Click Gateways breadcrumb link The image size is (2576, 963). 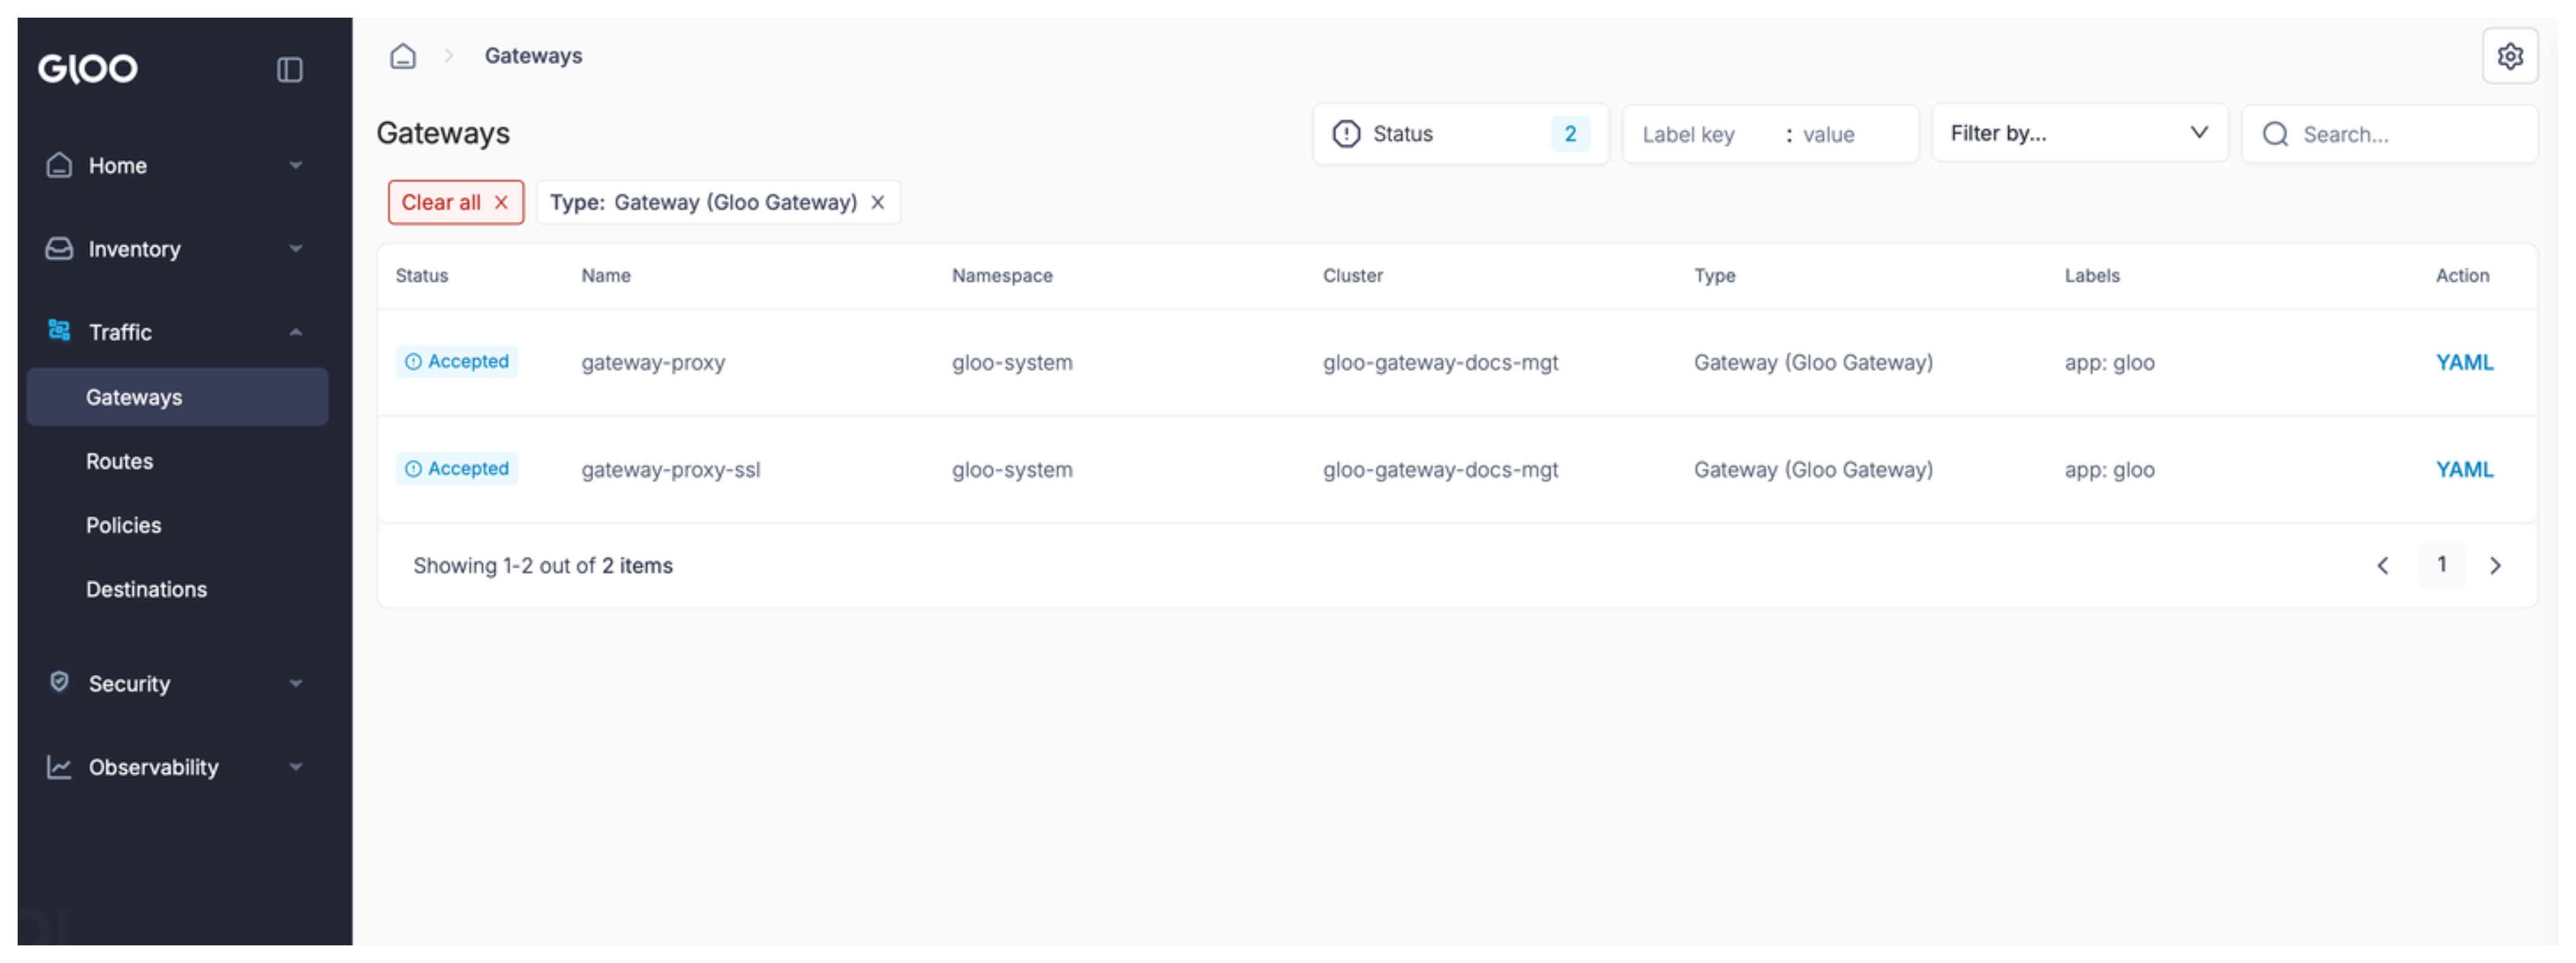point(533,55)
